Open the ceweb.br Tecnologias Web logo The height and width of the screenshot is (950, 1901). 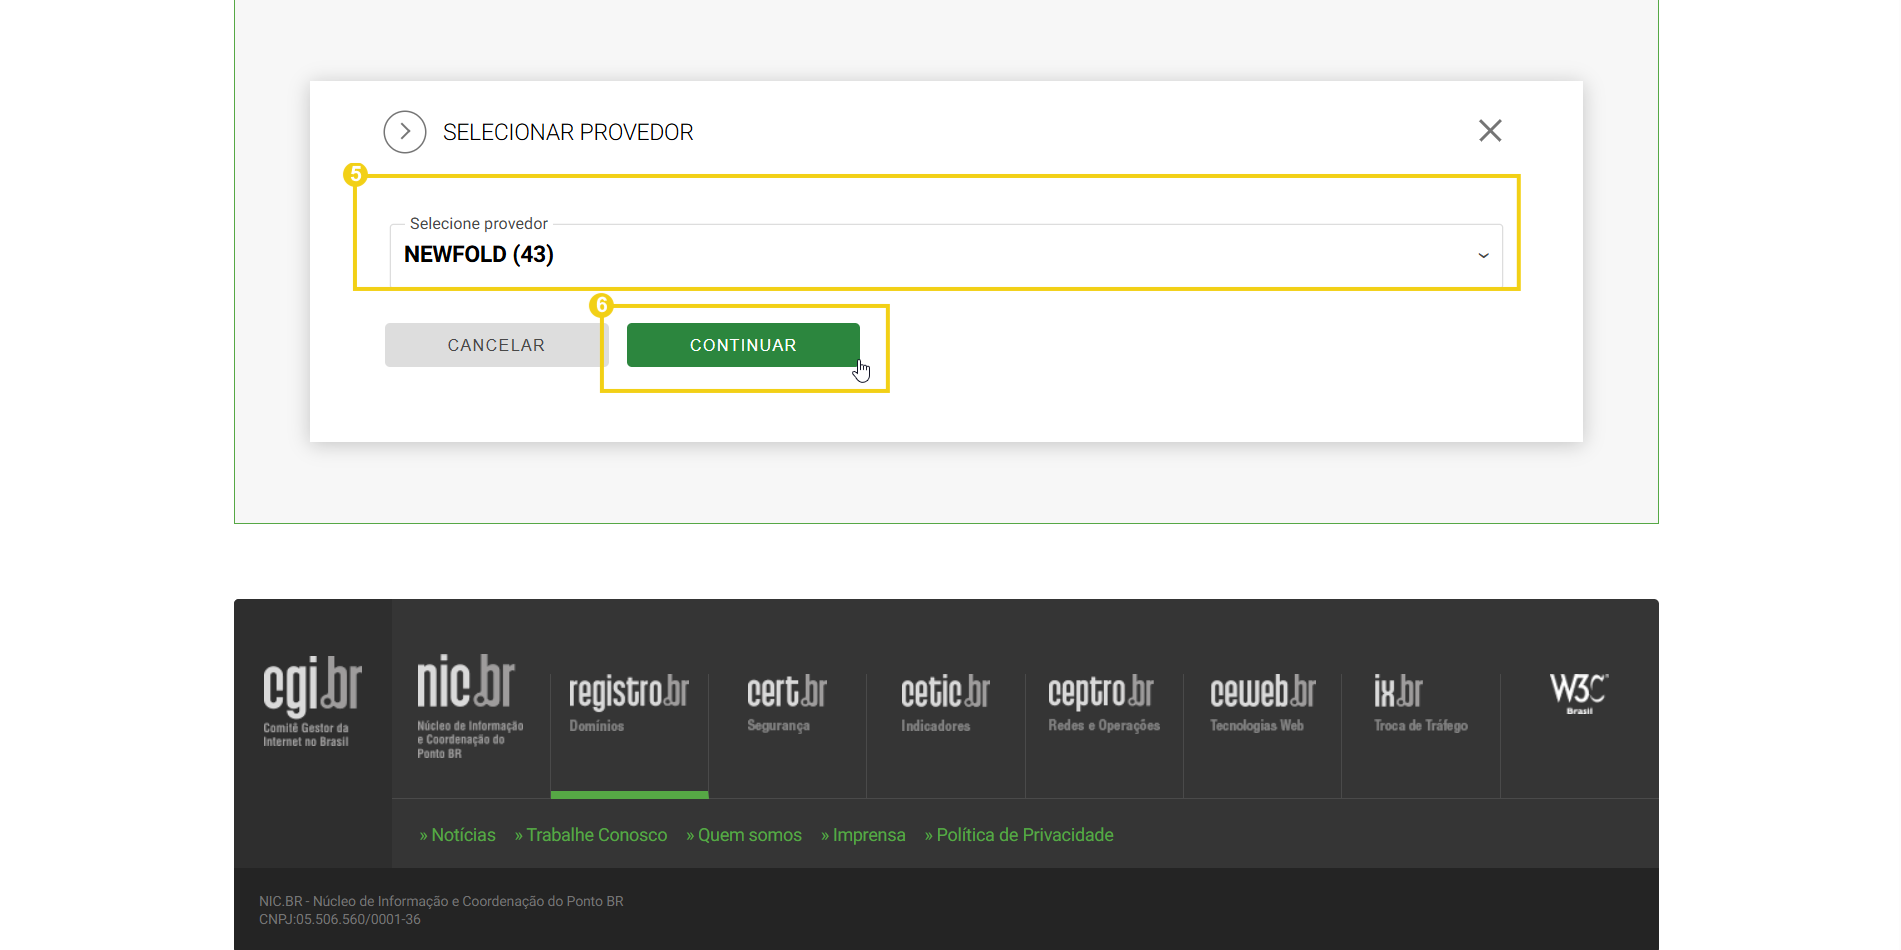[1262, 704]
